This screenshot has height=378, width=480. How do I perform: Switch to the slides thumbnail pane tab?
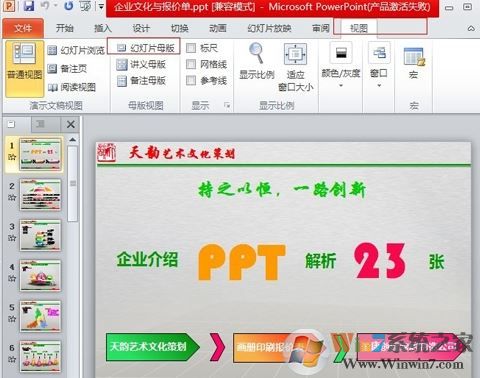[x=12, y=125]
